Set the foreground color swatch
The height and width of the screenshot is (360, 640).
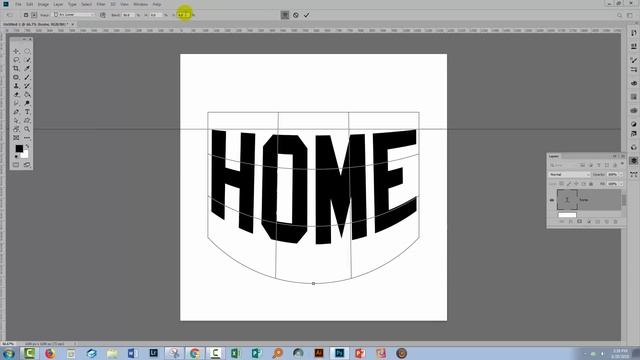click(x=19, y=149)
